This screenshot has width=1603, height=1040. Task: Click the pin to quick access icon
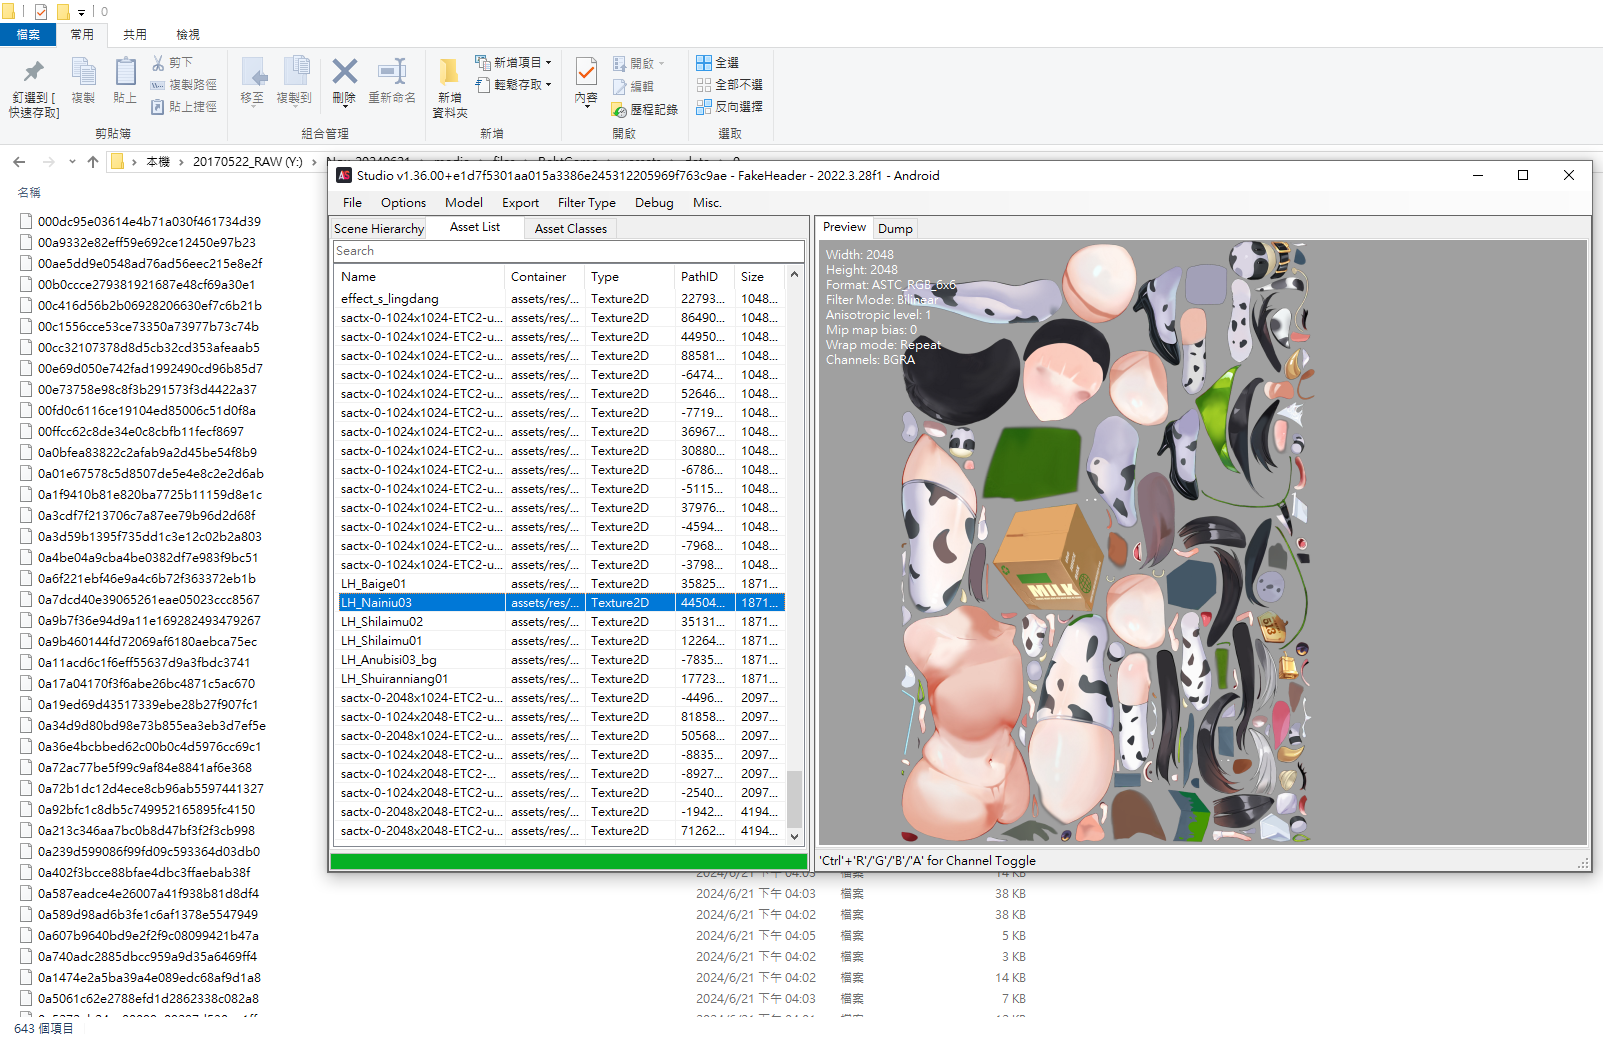(x=34, y=71)
